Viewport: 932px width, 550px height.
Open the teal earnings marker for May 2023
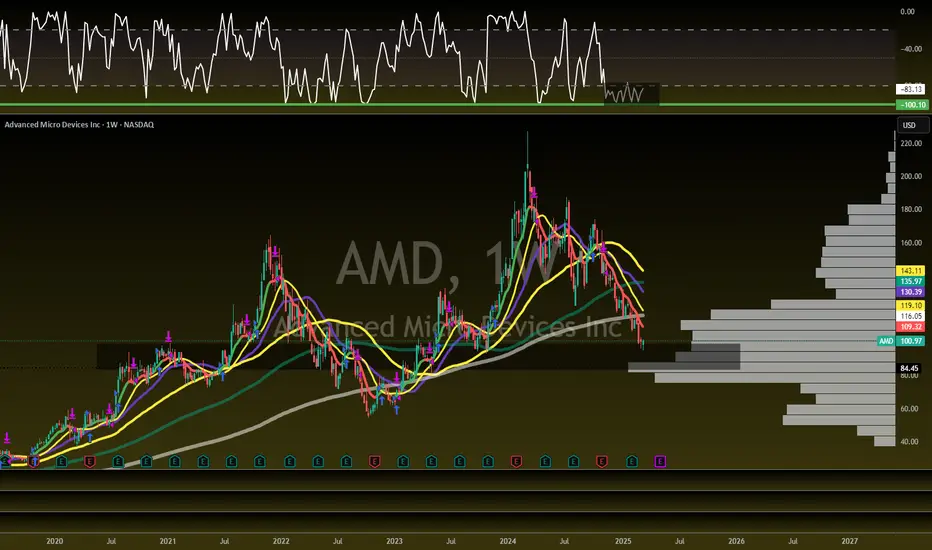pos(432,461)
